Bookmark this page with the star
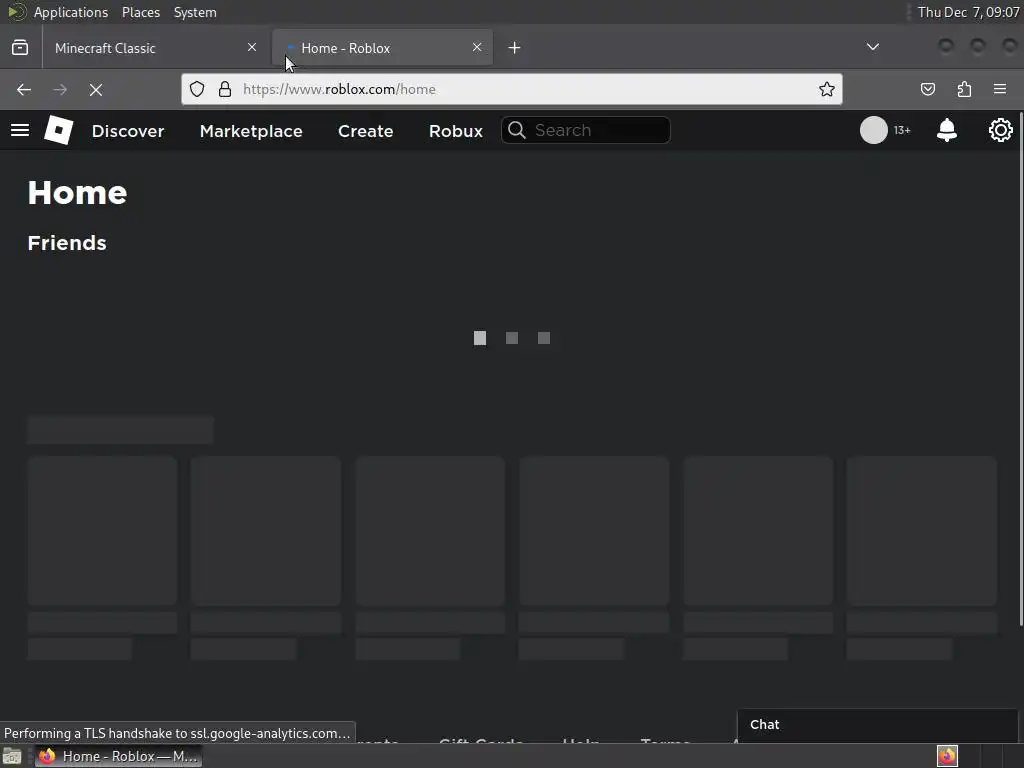This screenshot has width=1024, height=768. [x=826, y=89]
